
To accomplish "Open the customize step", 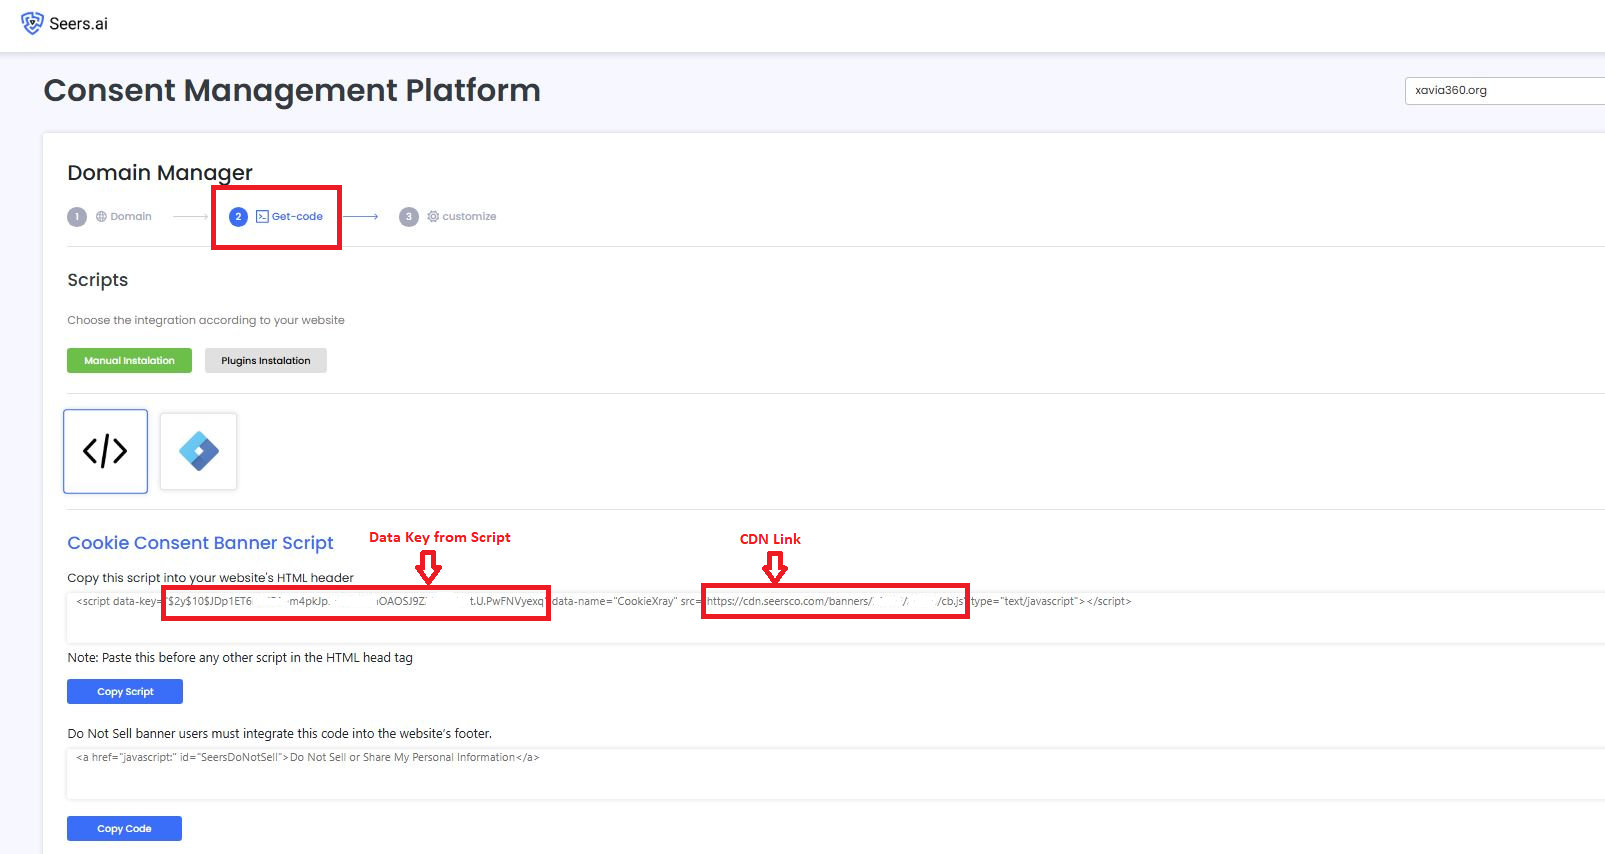I will (469, 217).
